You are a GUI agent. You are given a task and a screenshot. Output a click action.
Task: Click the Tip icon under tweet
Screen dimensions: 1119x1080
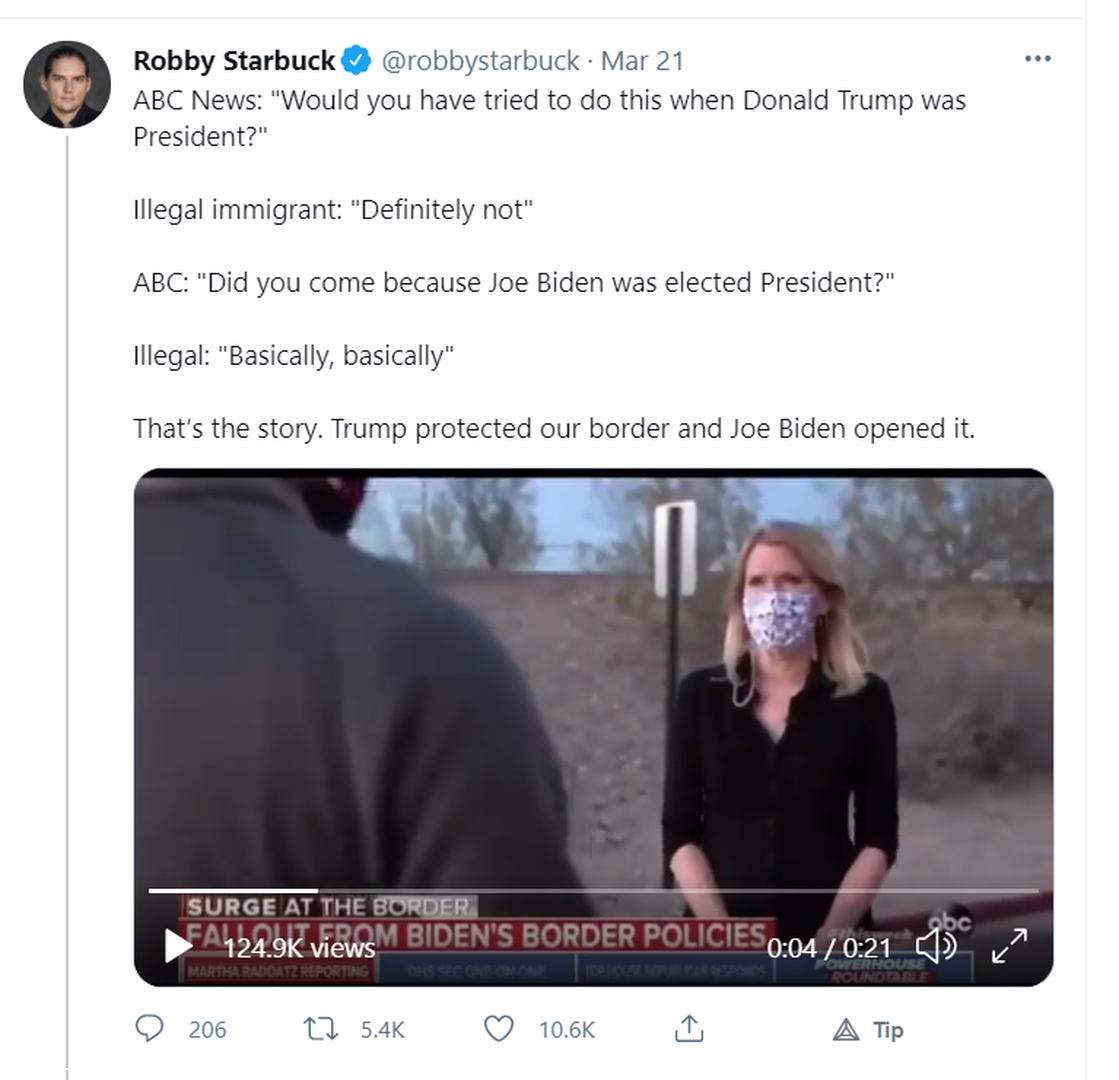848,1029
